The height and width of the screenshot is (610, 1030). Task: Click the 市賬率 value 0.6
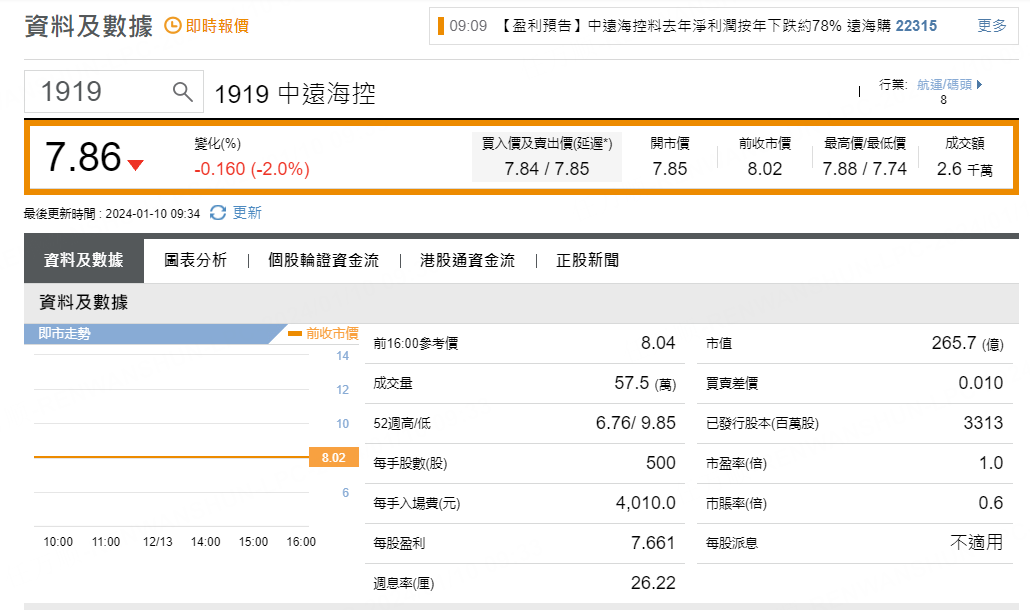tap(991, 503)
